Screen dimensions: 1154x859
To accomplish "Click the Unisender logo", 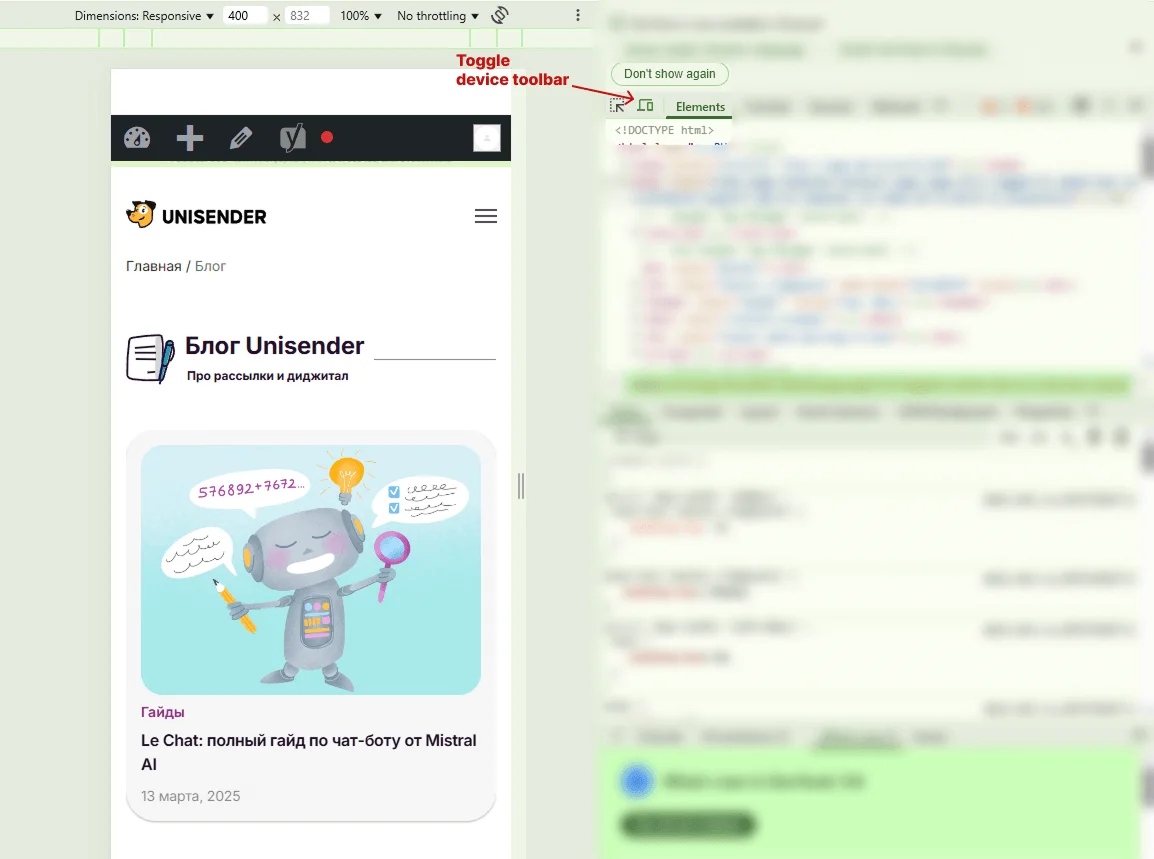I will 197,215.
